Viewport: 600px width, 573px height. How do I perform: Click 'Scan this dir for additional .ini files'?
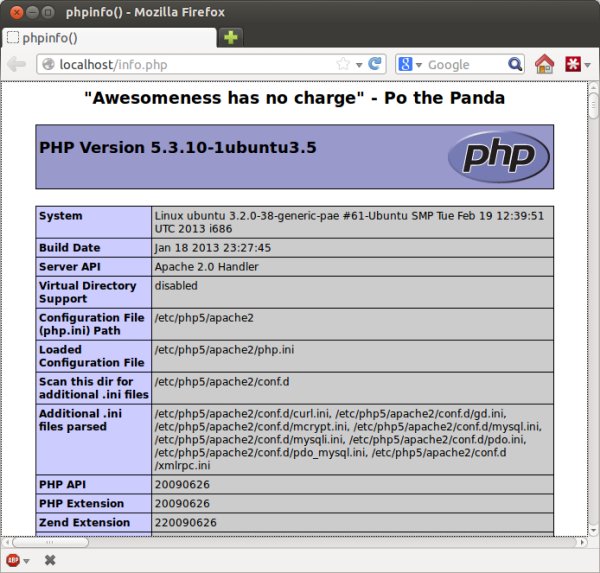[x=94, y=388]
